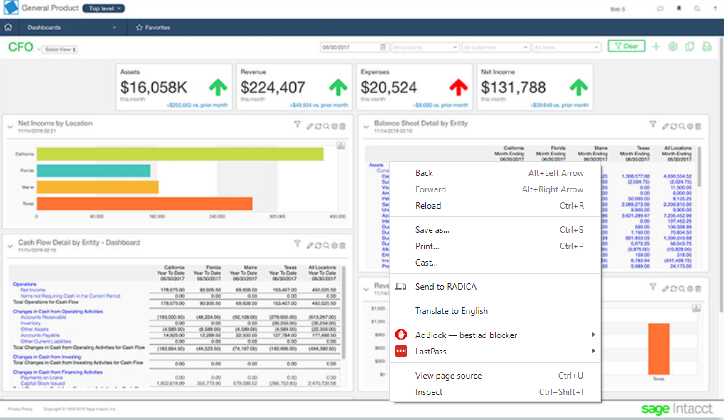Edit the Balance Sheet Detail by Entity panel

(665, 126)
